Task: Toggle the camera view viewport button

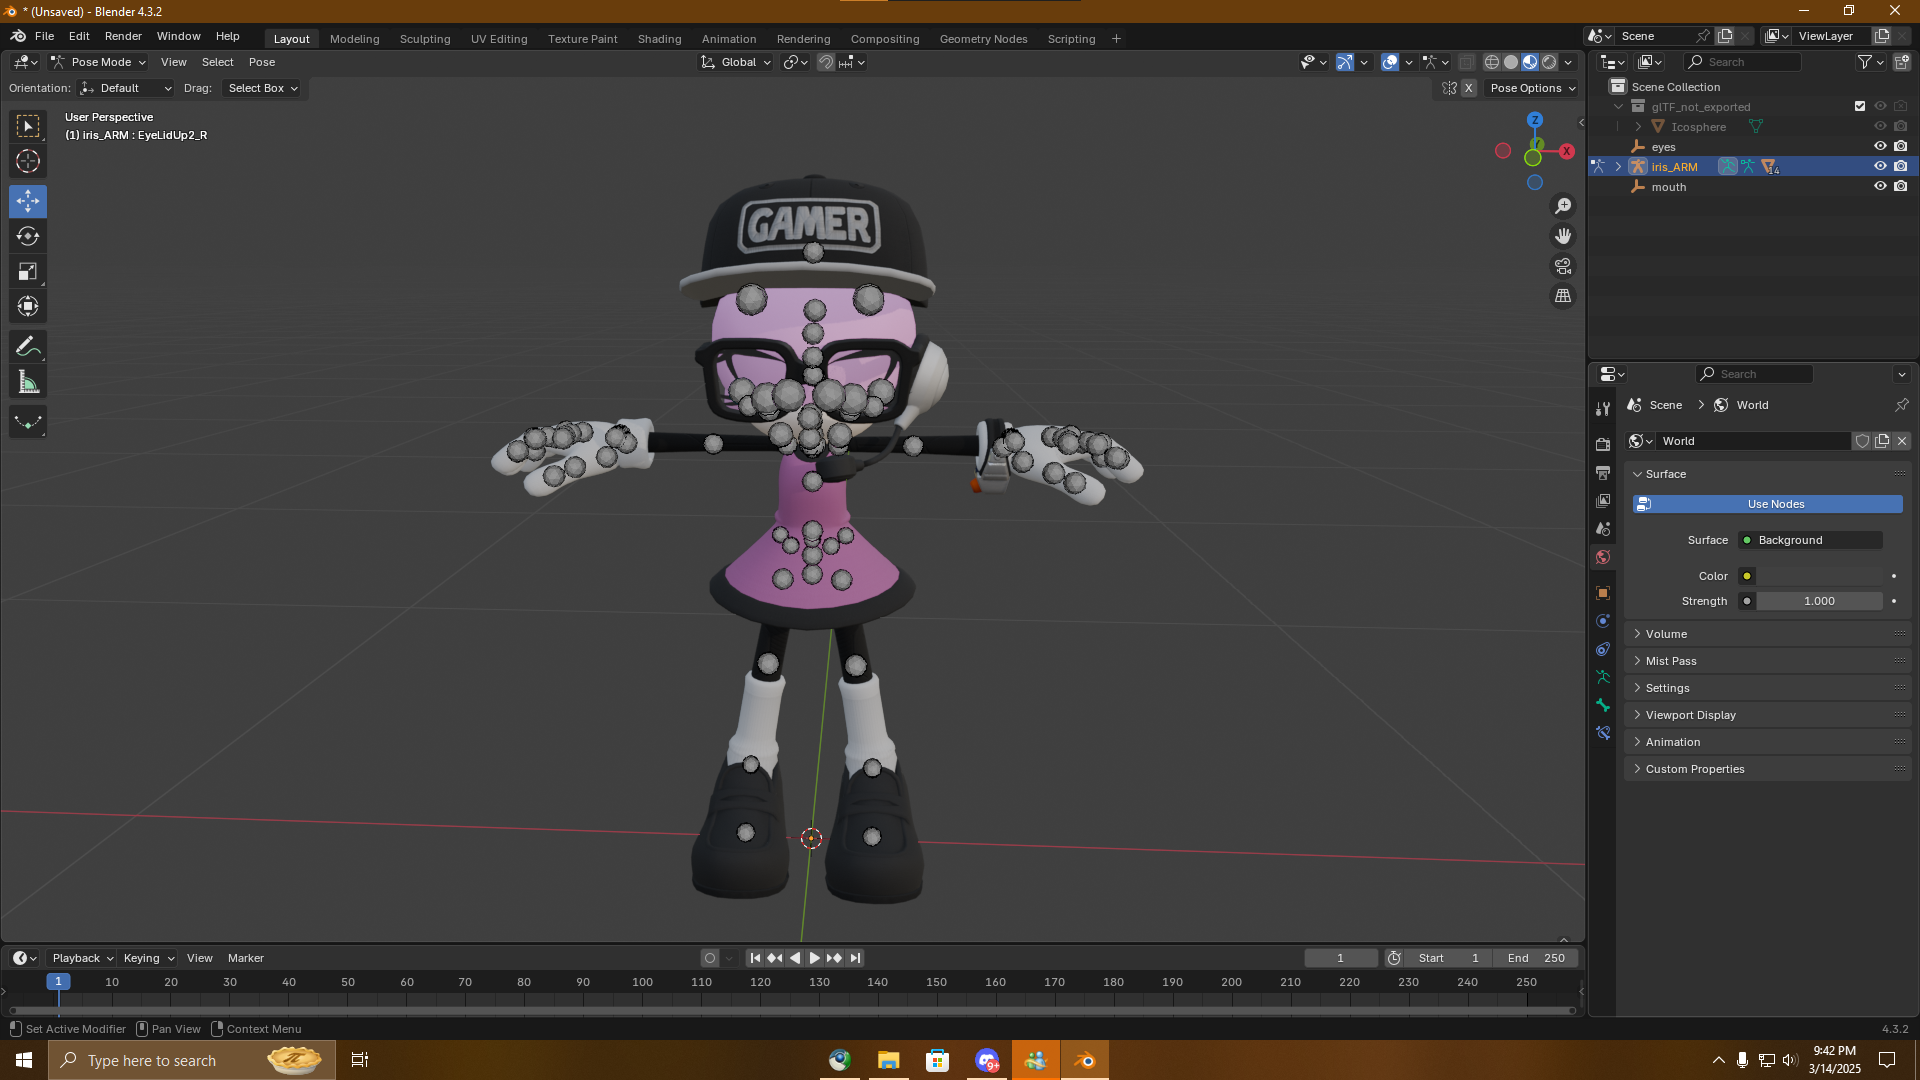Action: click(1562, 266)
